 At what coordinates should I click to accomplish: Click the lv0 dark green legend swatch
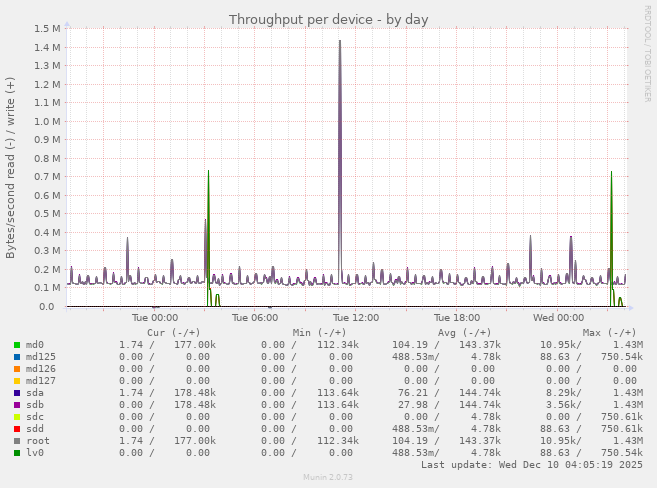17,453
